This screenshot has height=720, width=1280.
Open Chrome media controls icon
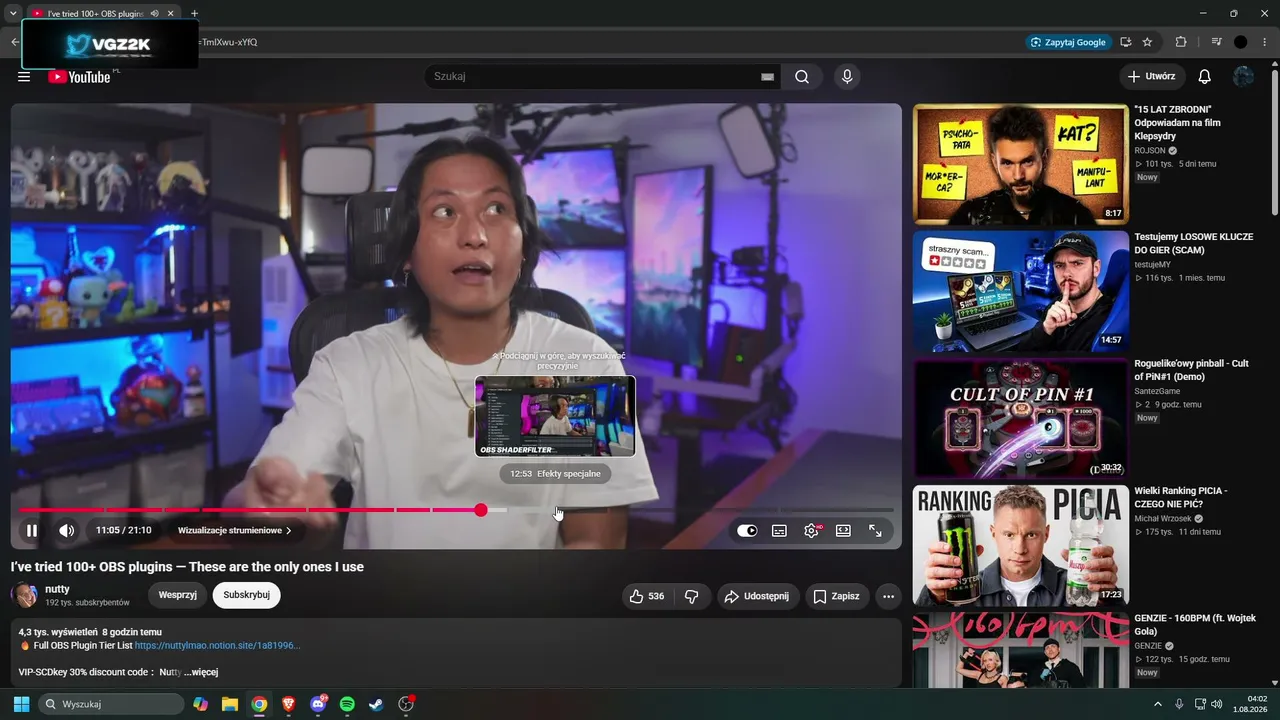pyautogui.click(x=1216, y=42)
